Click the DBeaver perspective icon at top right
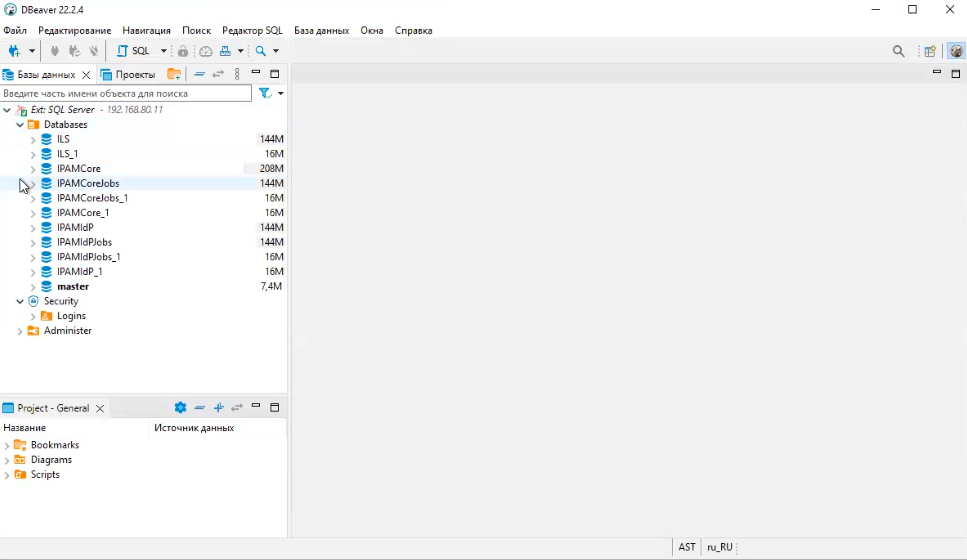 click(956, 52)
